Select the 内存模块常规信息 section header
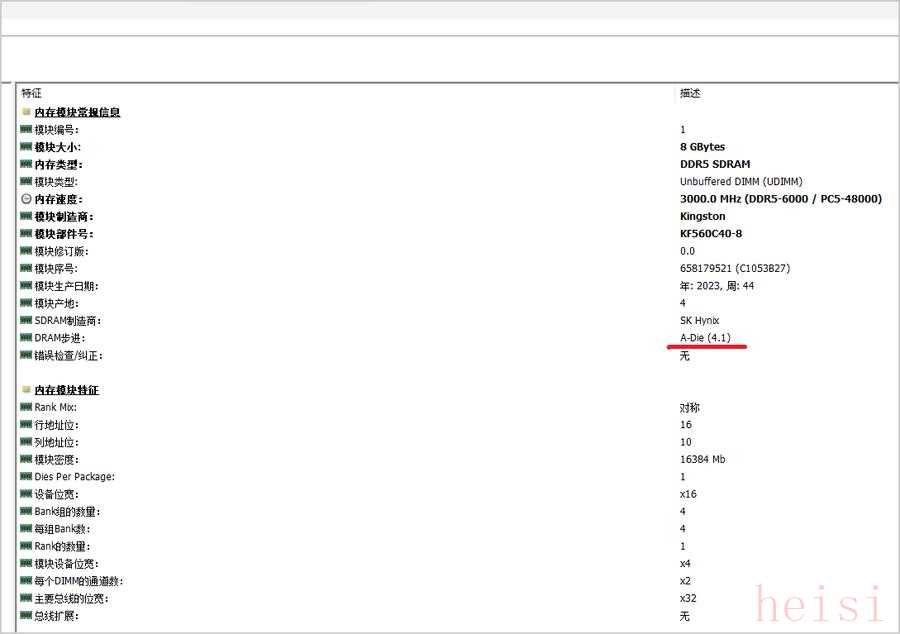Image resolution: width=900 pixels, height=634 pixels. point(77,112)
